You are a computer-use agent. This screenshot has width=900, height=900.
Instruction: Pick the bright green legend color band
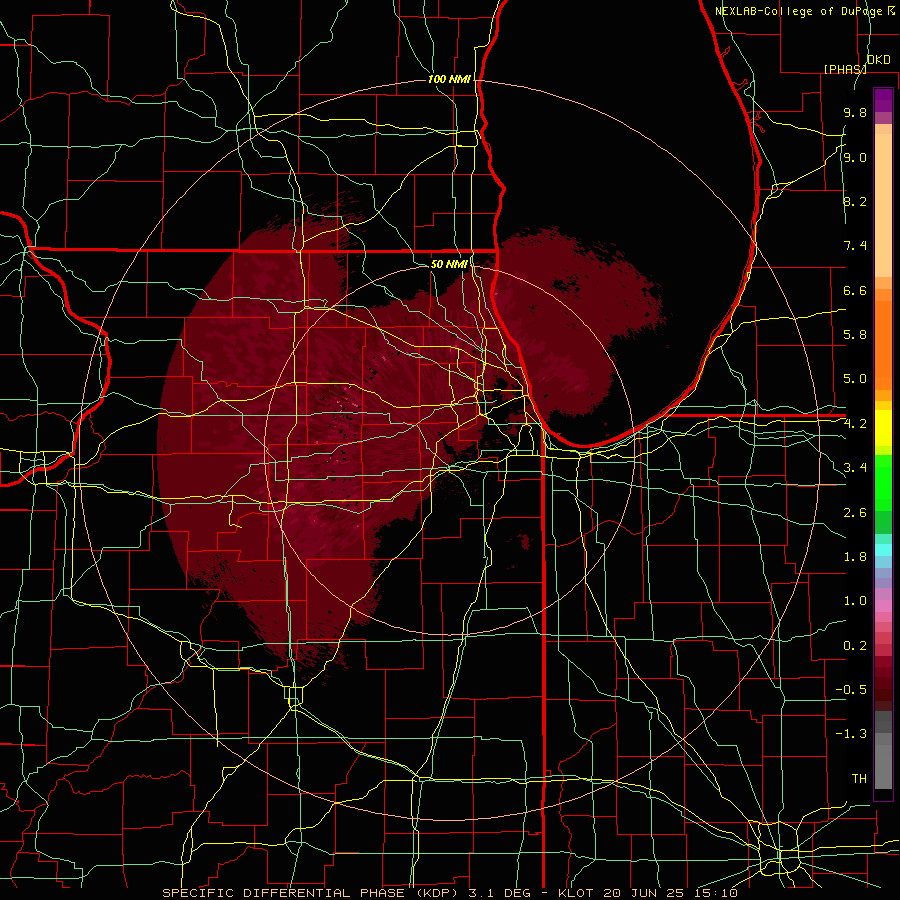click(x=883, y=482)
